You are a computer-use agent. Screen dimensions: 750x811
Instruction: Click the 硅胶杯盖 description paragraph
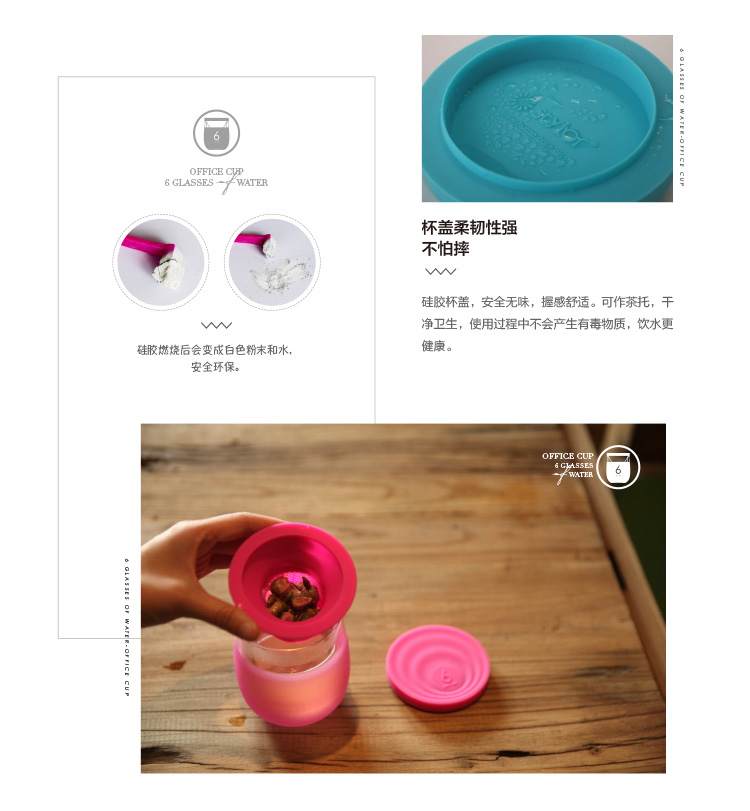click(547, 324)
